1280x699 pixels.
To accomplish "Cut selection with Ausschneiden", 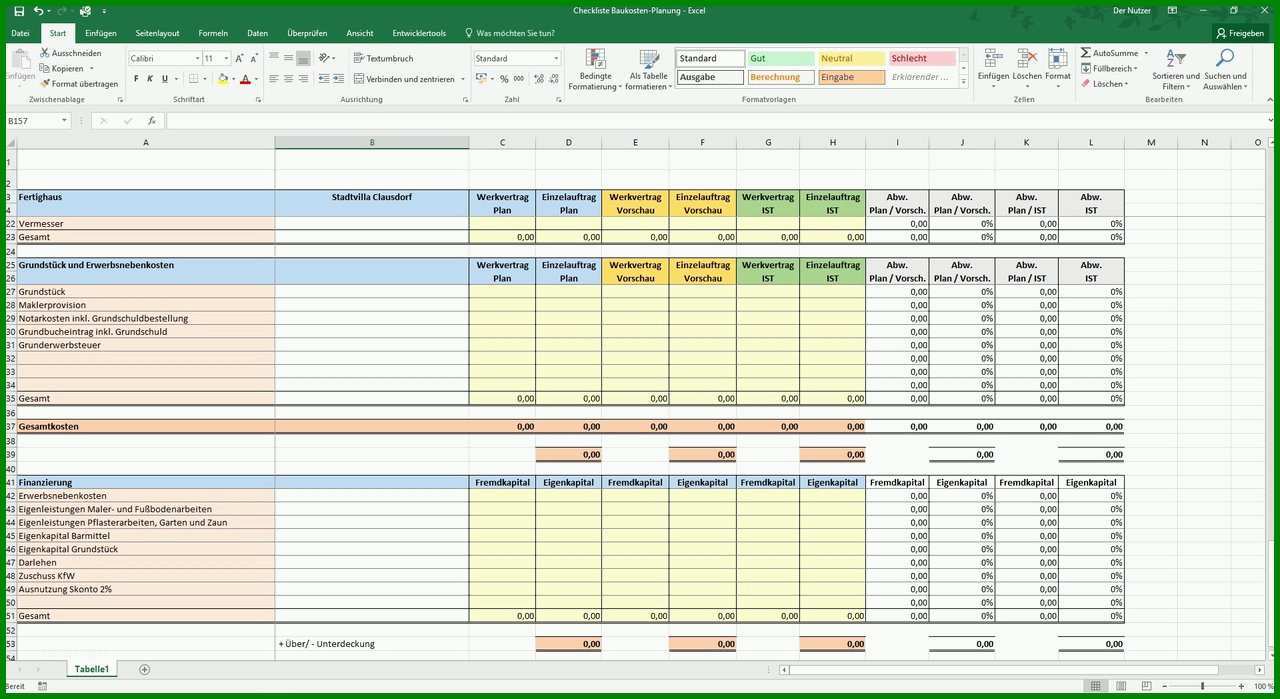I will [x=71, y=53].
